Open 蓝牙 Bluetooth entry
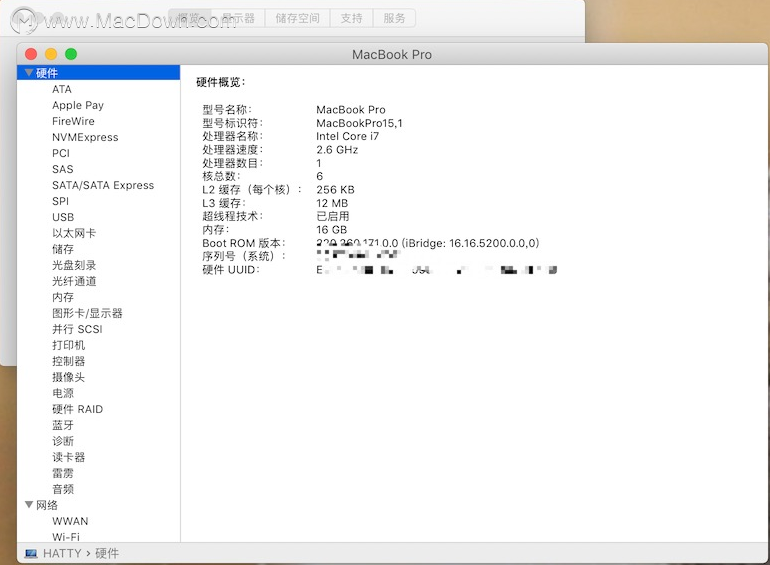The width and height of the screenshot is (770, 565). click(x=63, y=426)
